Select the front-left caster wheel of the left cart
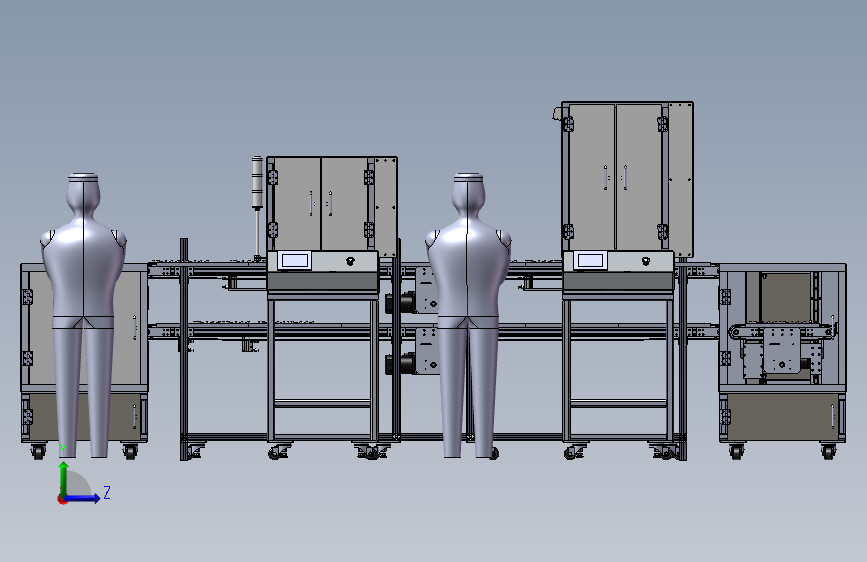The image size is (867, 562). click(38, 452)
